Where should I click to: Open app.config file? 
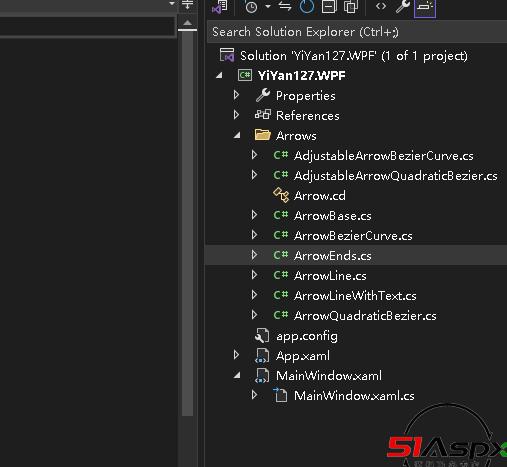coord(307,336)
